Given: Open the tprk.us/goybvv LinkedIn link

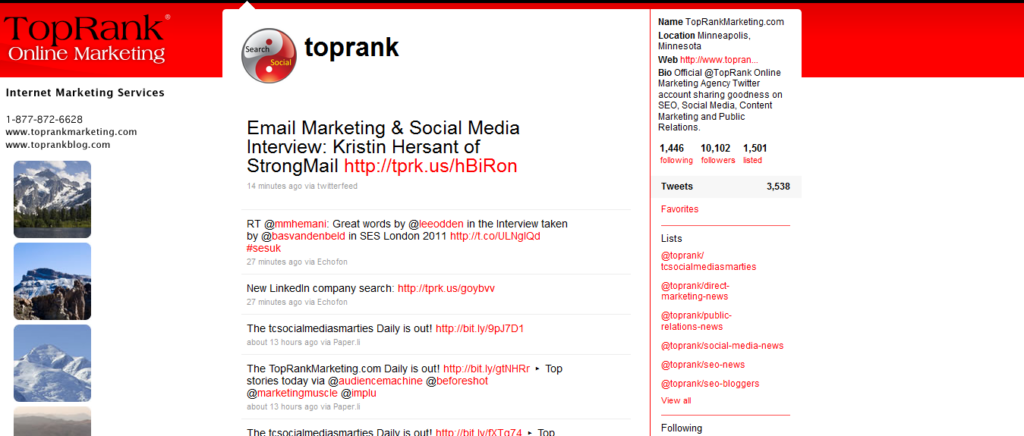Looking at the screenshot, I should coord(446,288).
